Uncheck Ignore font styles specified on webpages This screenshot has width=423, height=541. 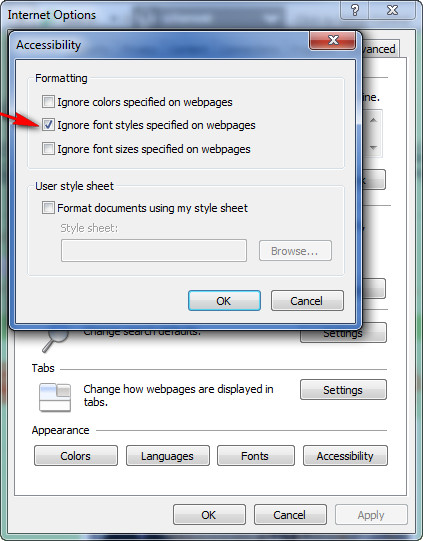(x=48, y=125)
